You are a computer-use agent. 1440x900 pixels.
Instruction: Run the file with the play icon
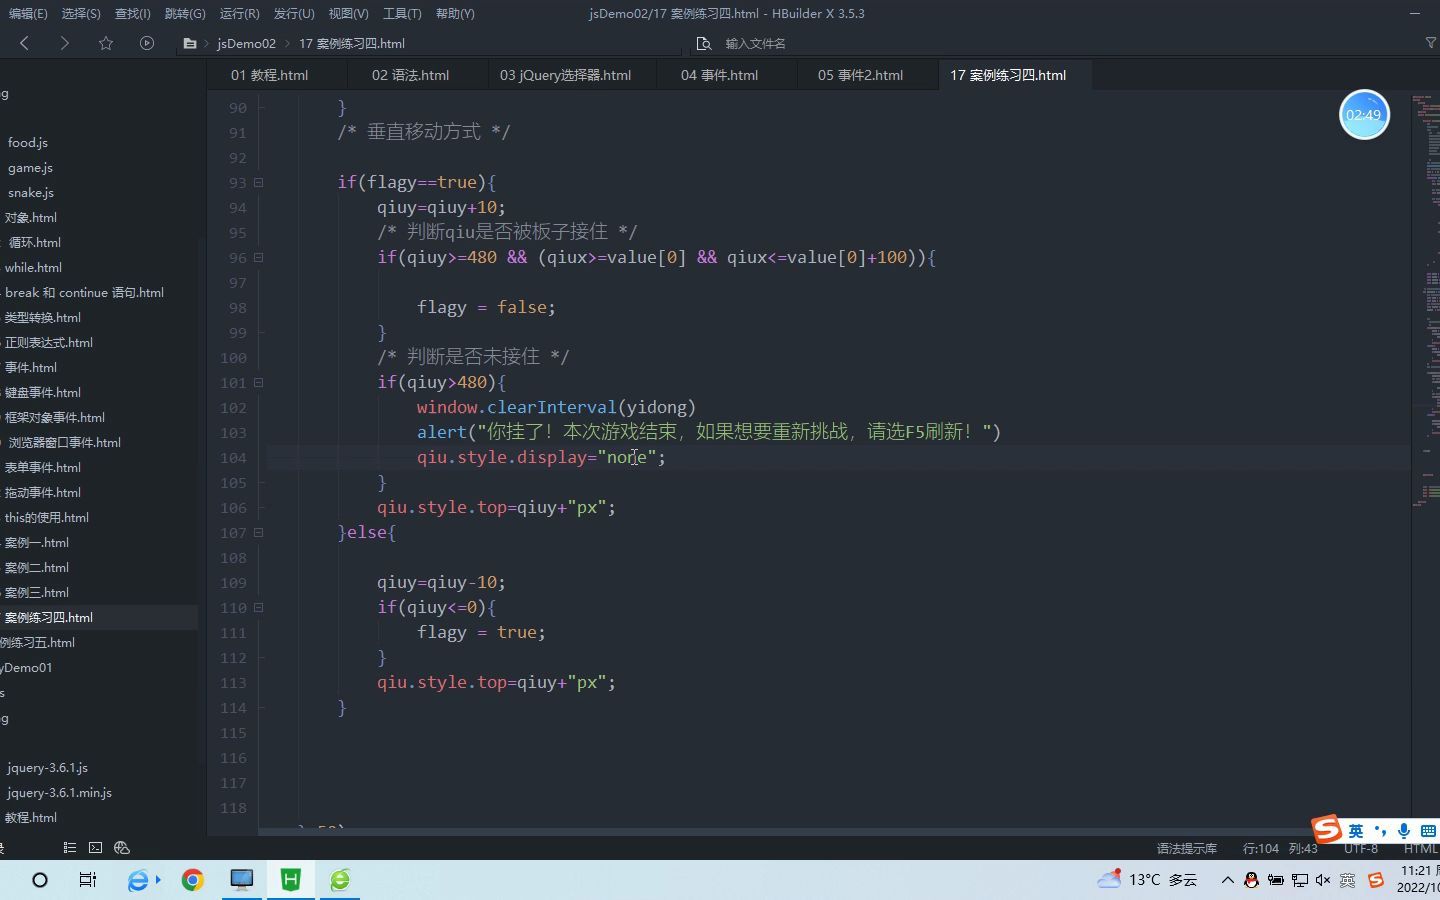coord(147,43)
